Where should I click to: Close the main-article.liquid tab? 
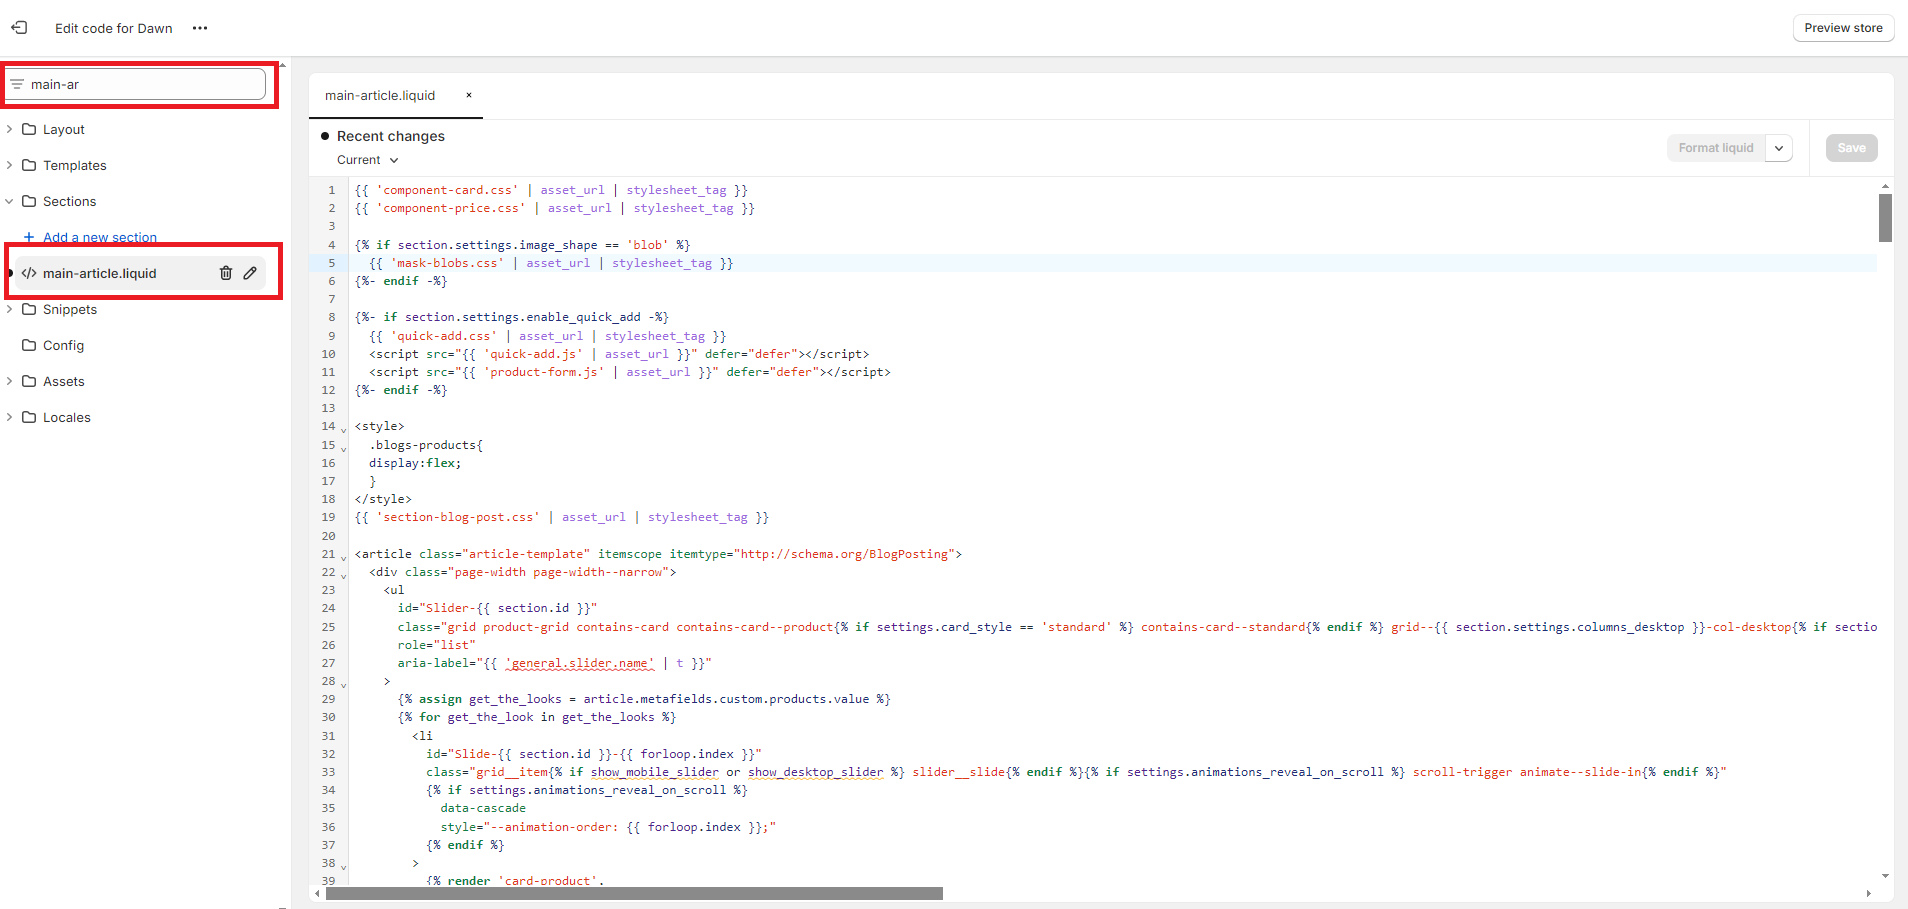468,96
